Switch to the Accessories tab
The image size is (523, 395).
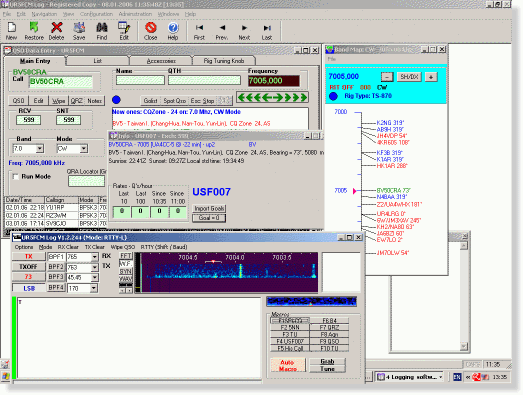[161, 61]
